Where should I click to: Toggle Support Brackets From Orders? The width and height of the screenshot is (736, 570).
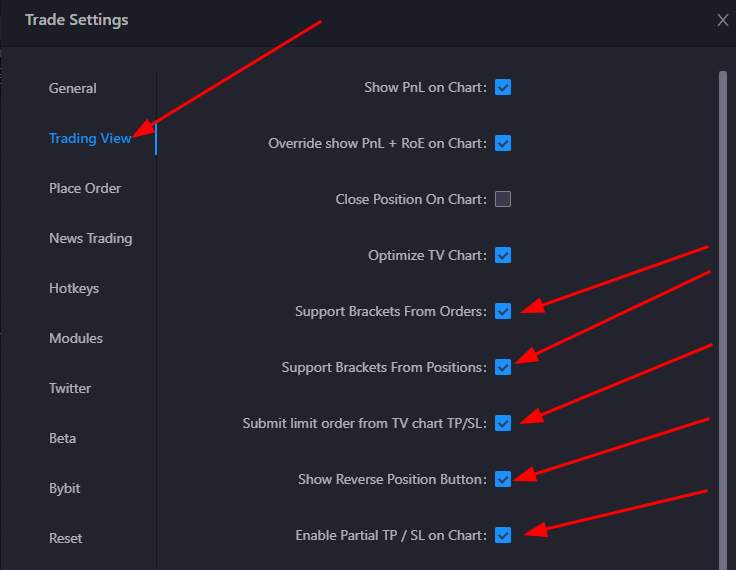pos(503,311)
